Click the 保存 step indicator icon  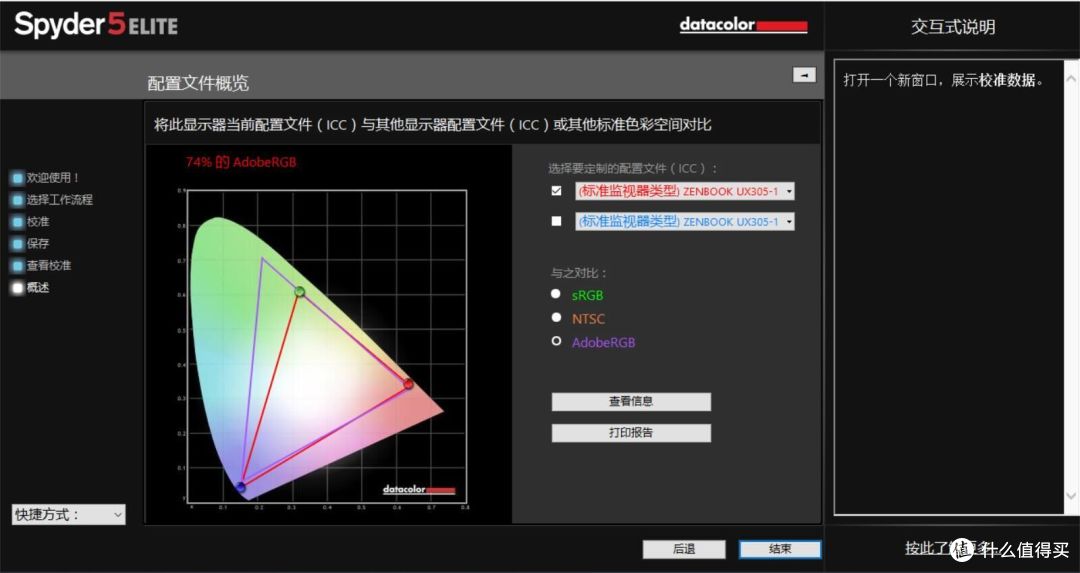18,244
